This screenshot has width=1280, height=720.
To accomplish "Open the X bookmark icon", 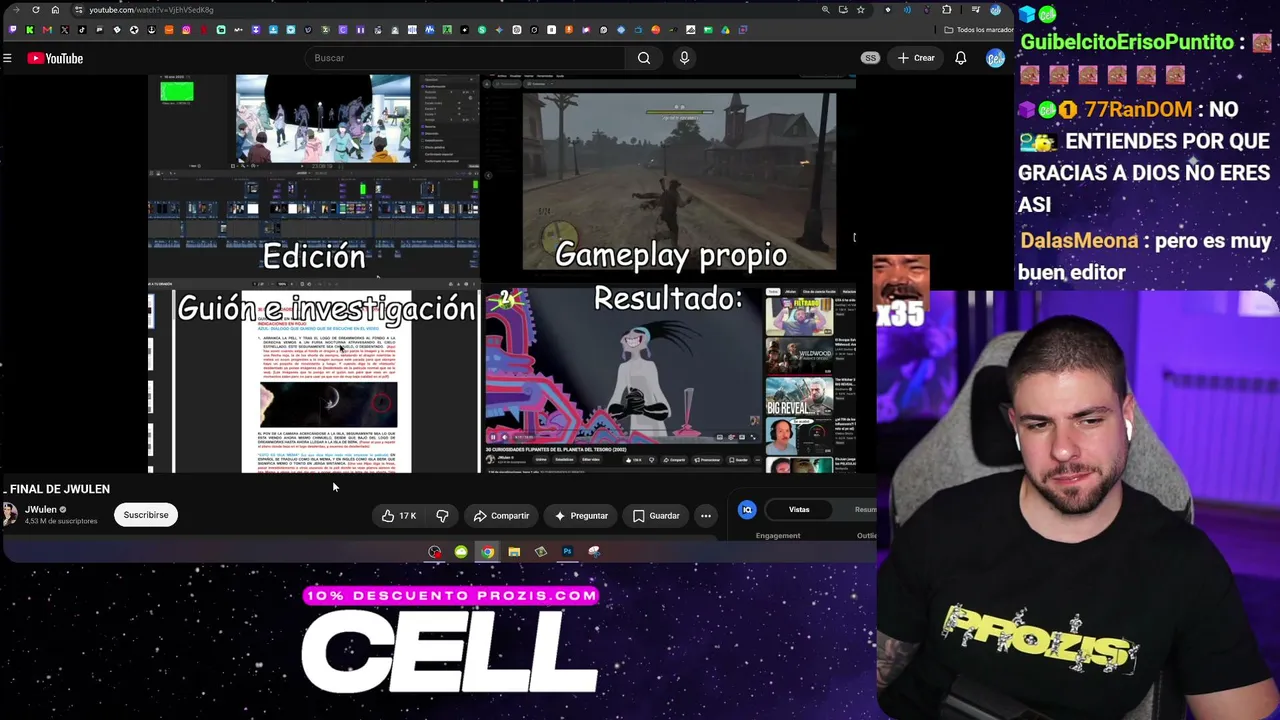I will coord(65,30).
